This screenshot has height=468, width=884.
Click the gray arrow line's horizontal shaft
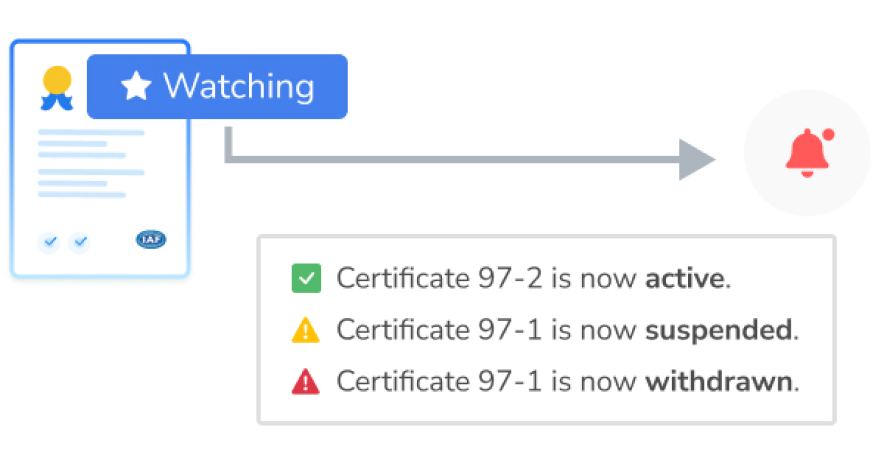coord(450,159)
